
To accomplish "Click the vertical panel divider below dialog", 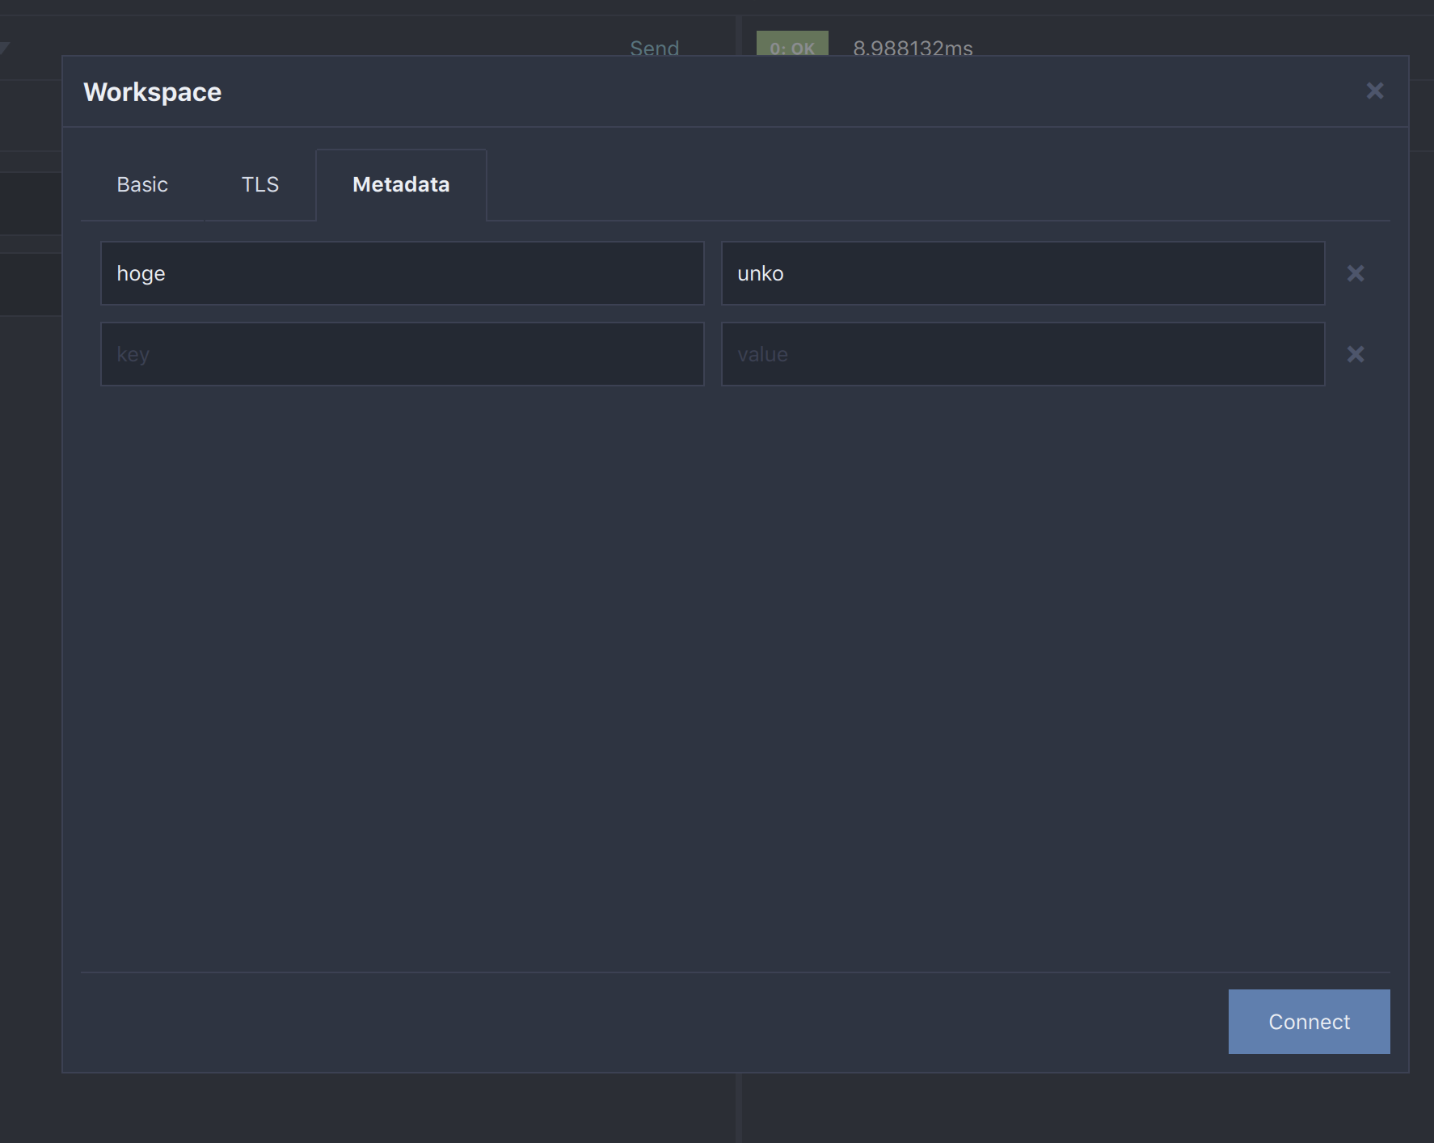I will [x=739, y=1108].
